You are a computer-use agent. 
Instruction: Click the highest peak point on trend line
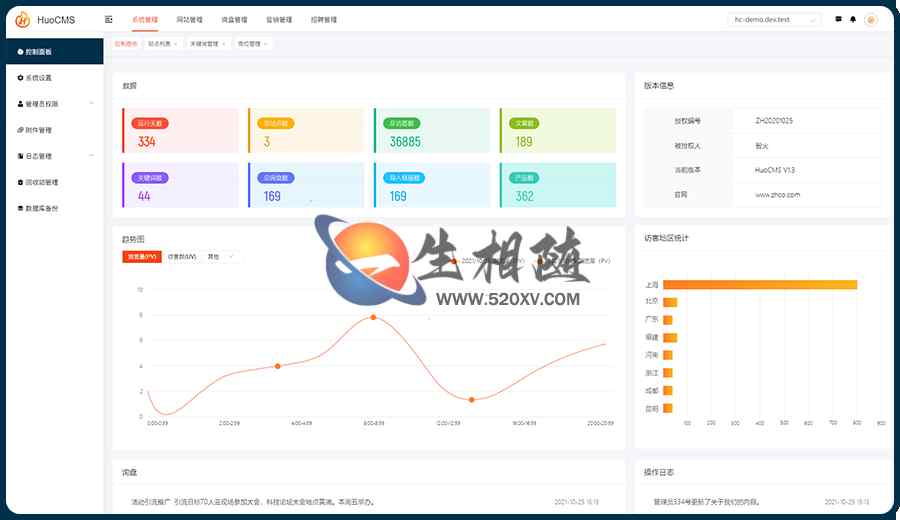tap(373, 317)
